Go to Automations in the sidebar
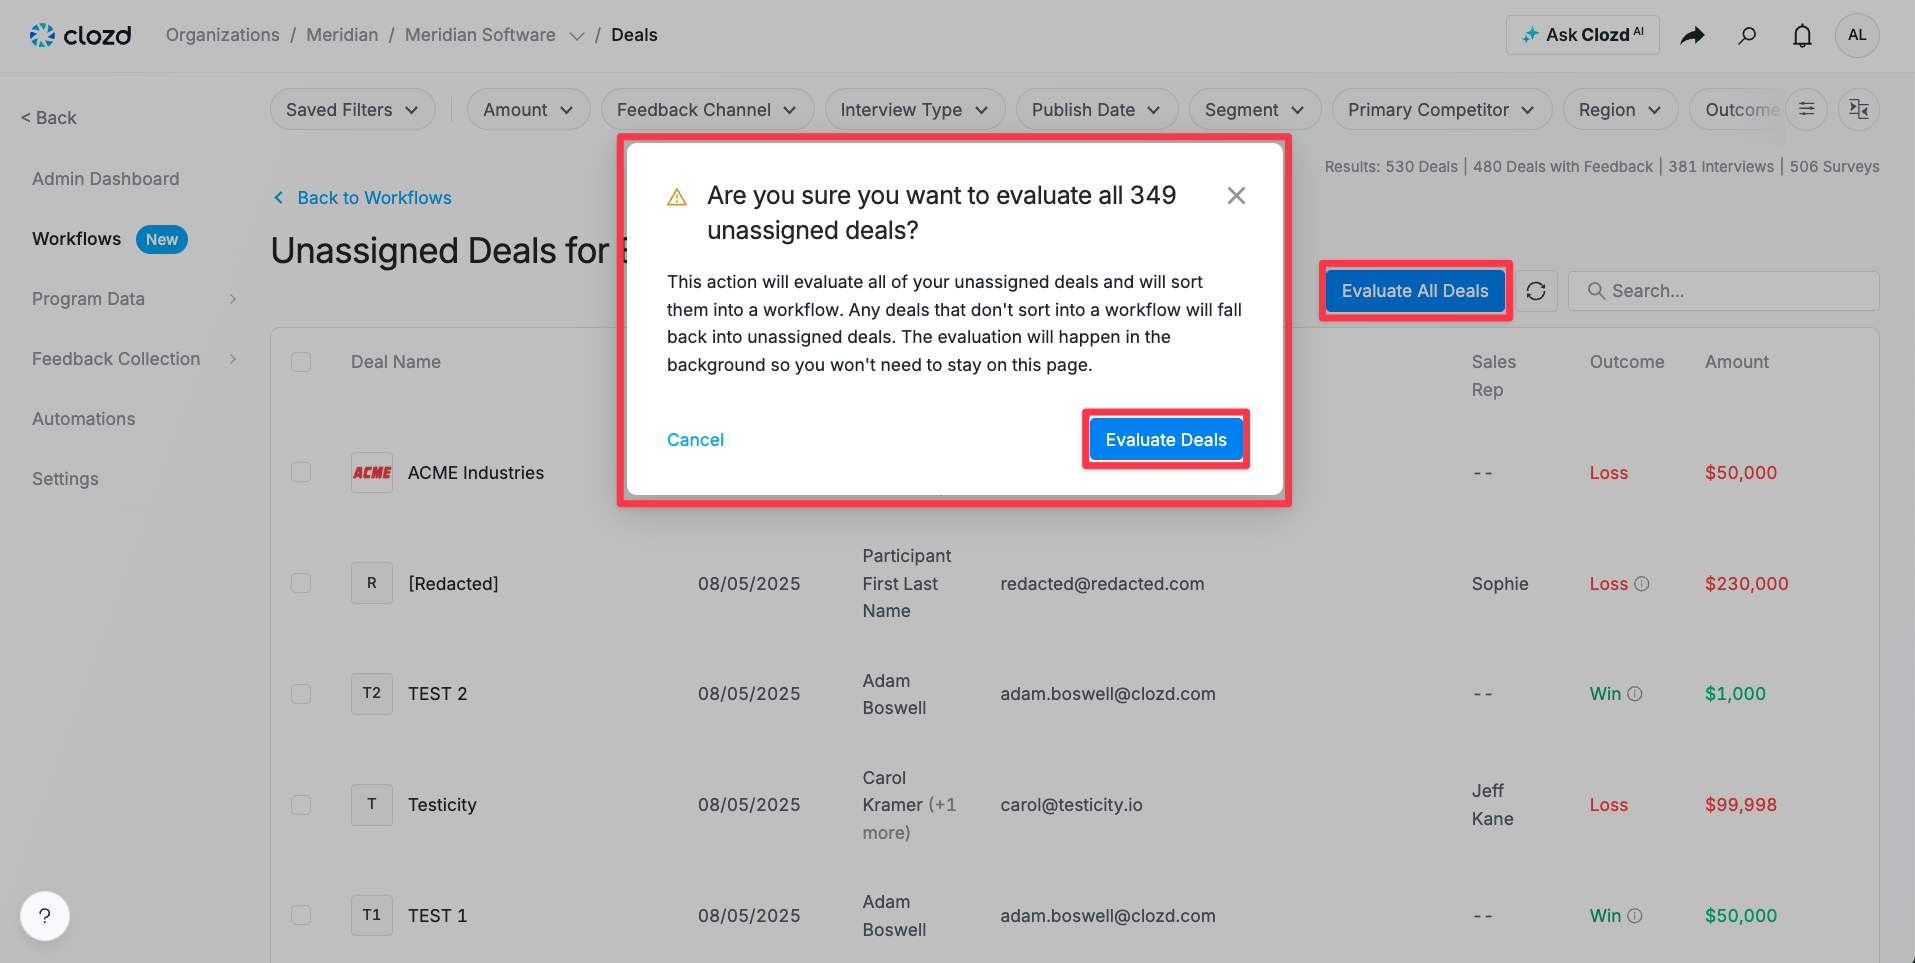The height and width of the screenshot is (963, 1915). (84, 419)
